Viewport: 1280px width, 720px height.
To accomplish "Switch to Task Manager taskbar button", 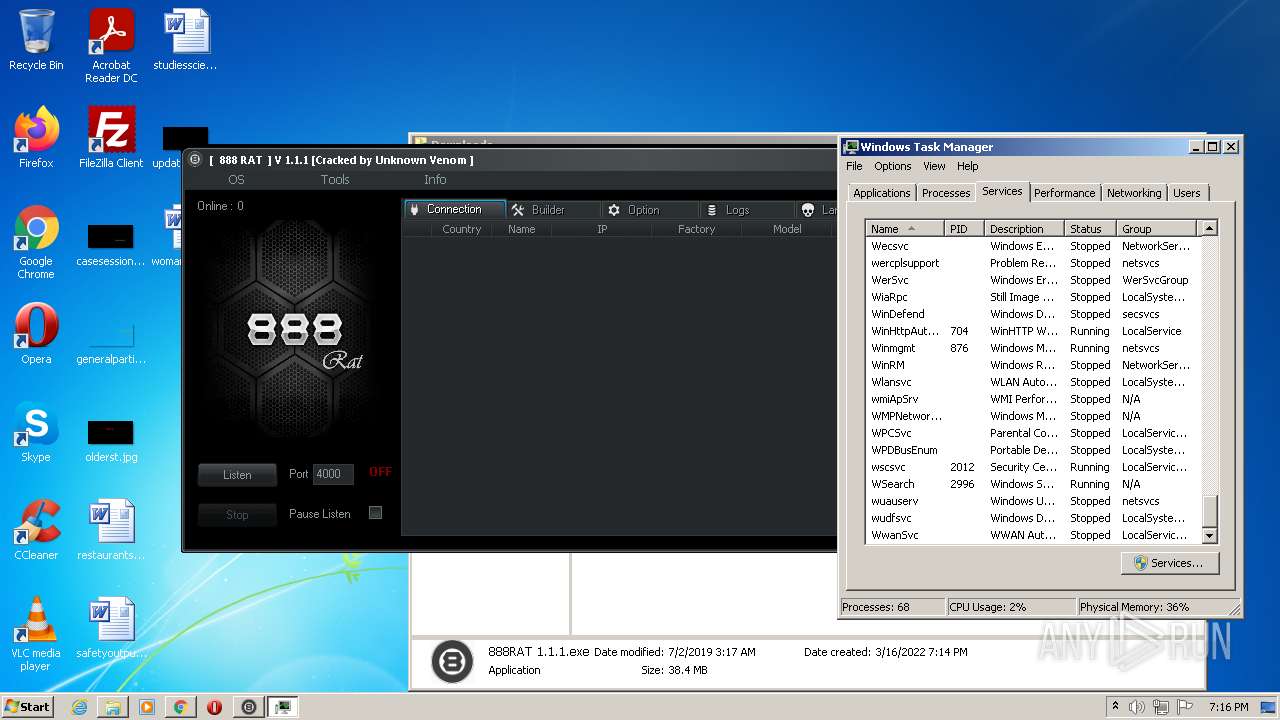I will click(x=283, y=707).
